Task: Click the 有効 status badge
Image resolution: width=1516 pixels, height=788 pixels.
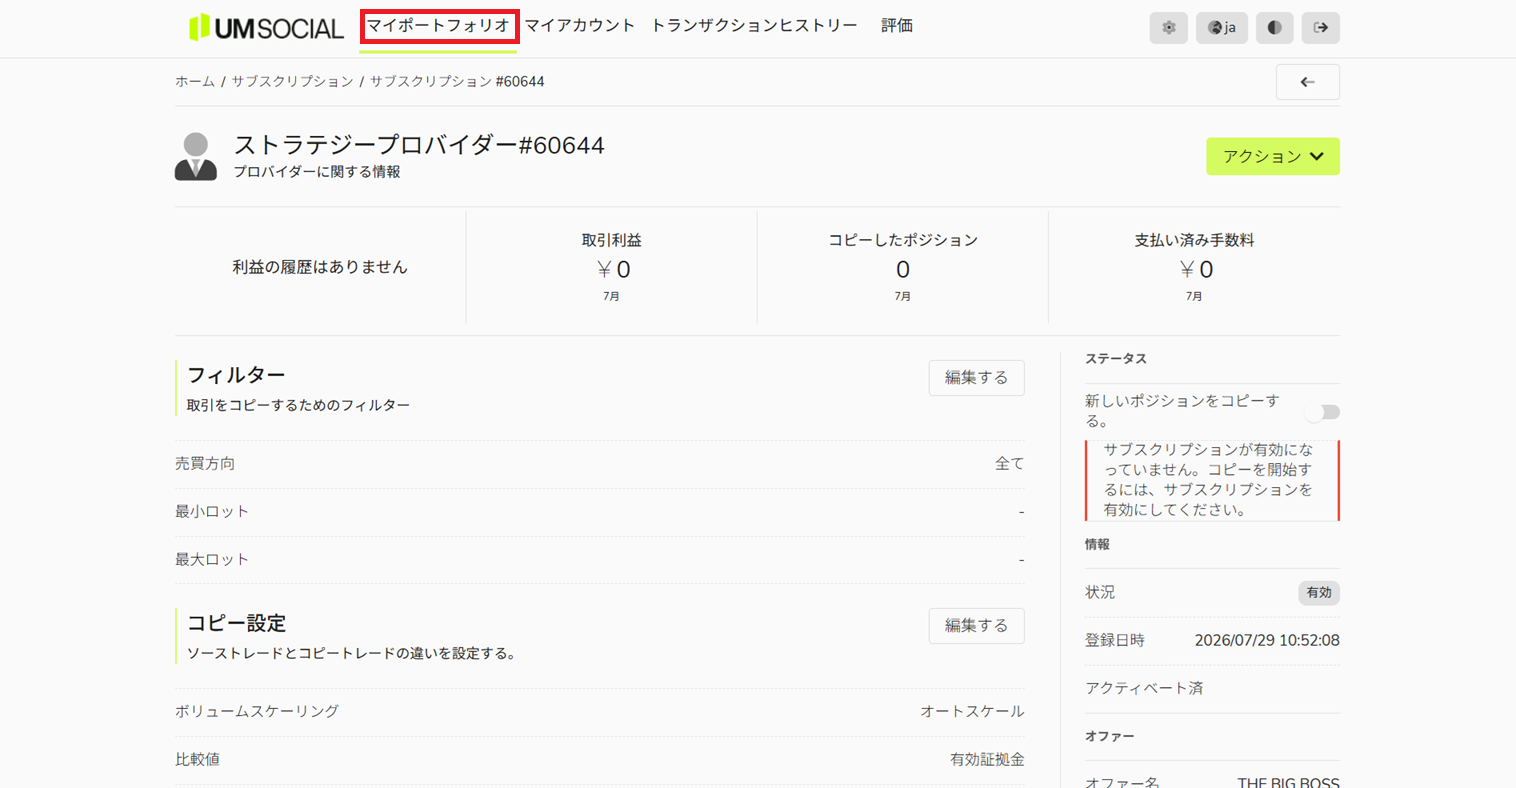Action: [1319, 592]
